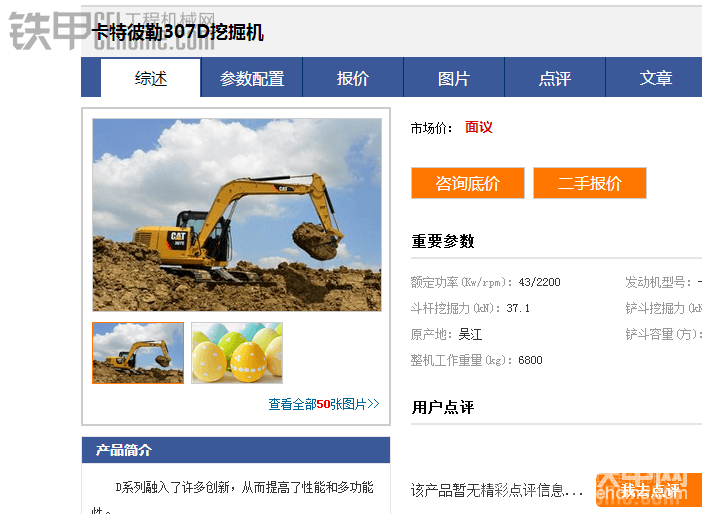Click the 该产品暂无精彩点评信息 text
The height and width of the screenshot is (514, 702).
497,490
